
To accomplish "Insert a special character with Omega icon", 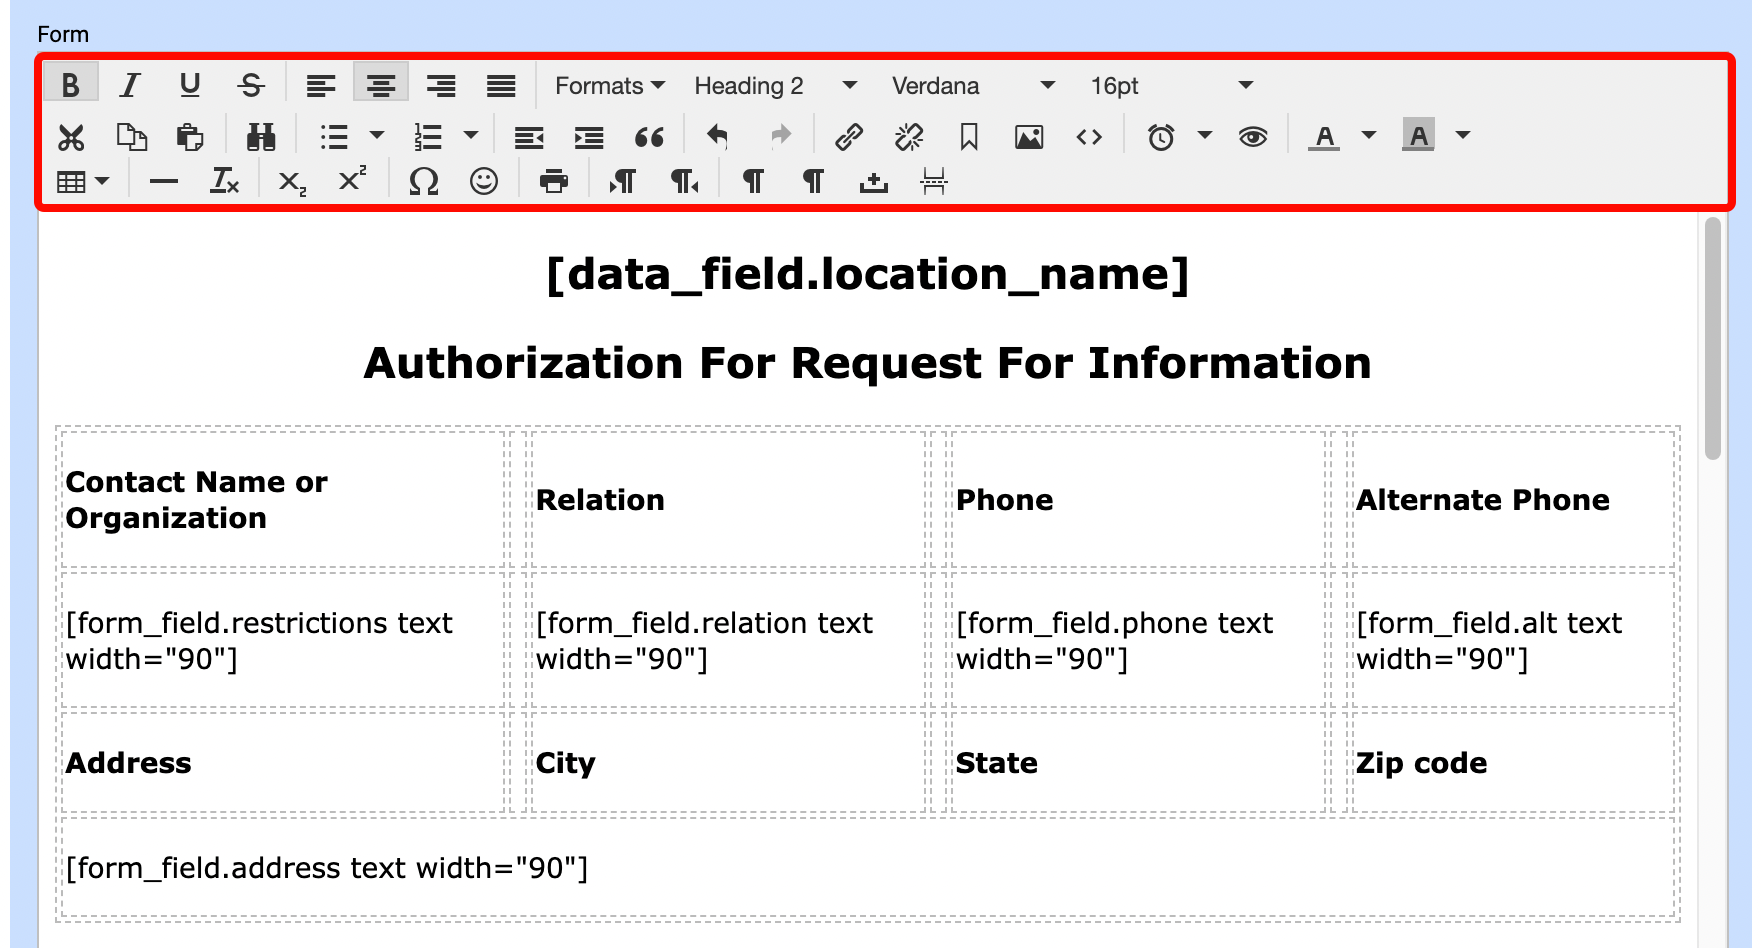I will pos(424,182).
